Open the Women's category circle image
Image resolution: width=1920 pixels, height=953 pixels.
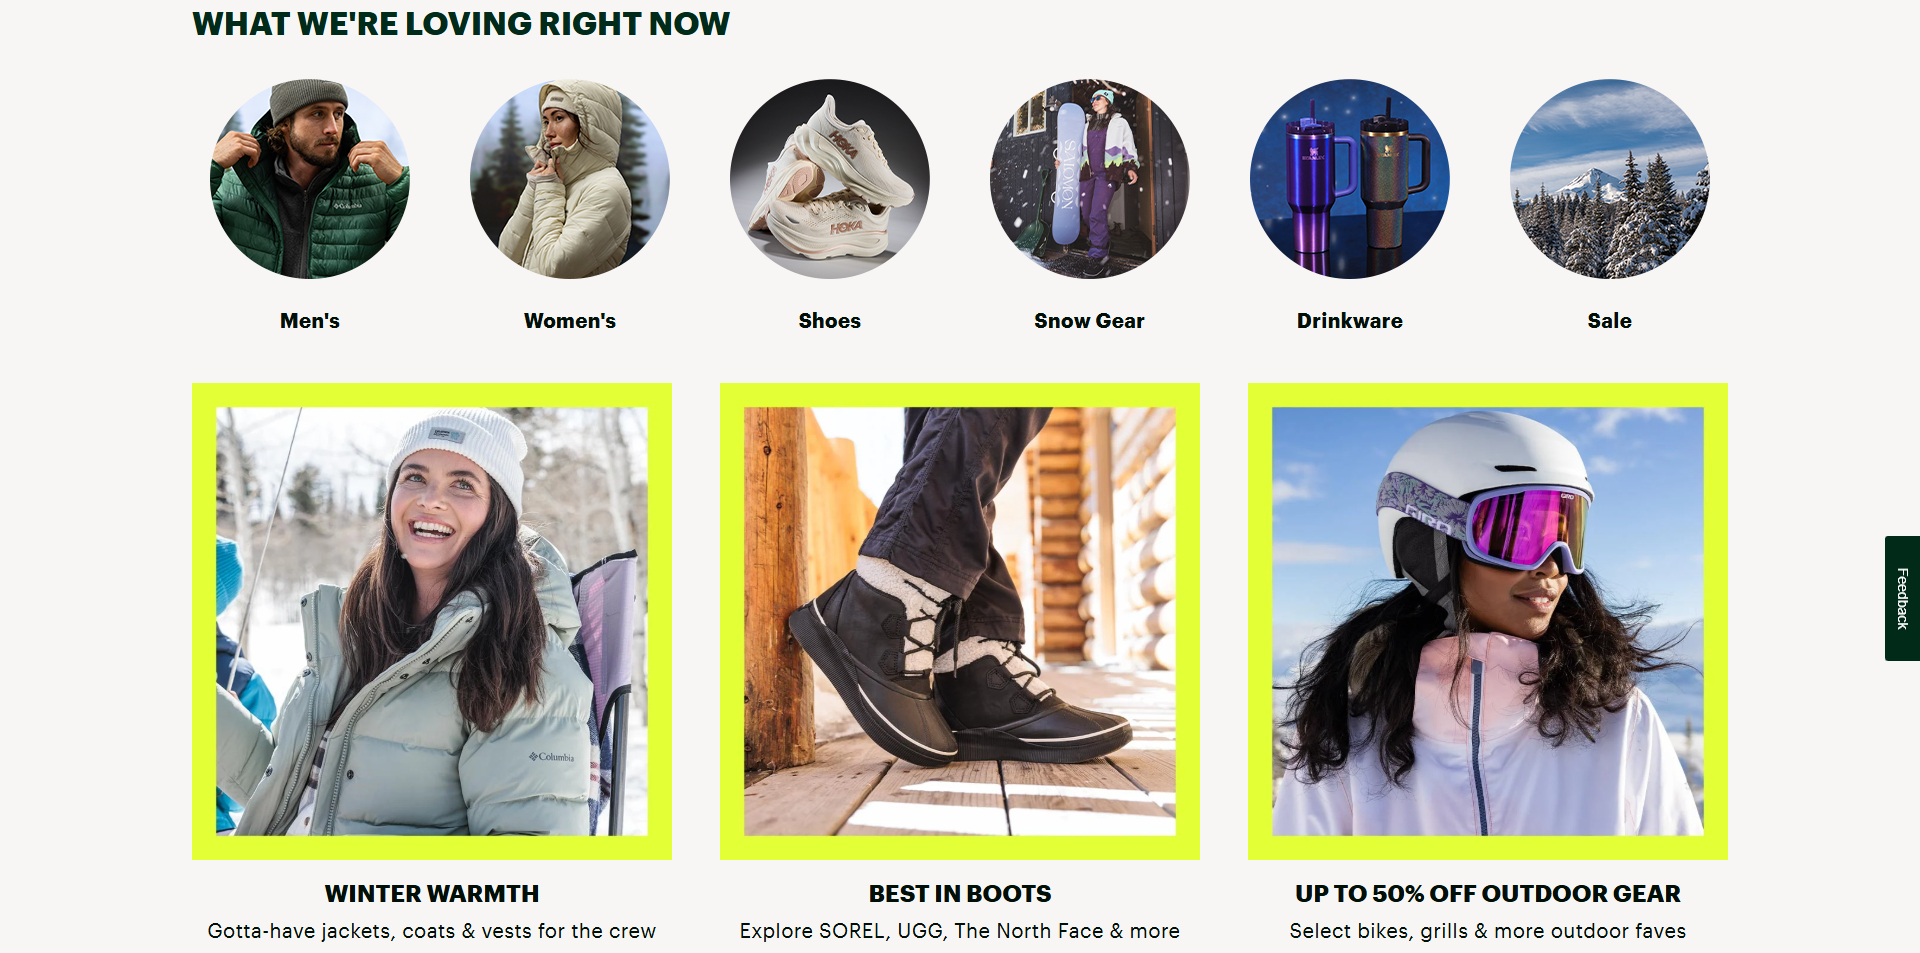(570, 179)
